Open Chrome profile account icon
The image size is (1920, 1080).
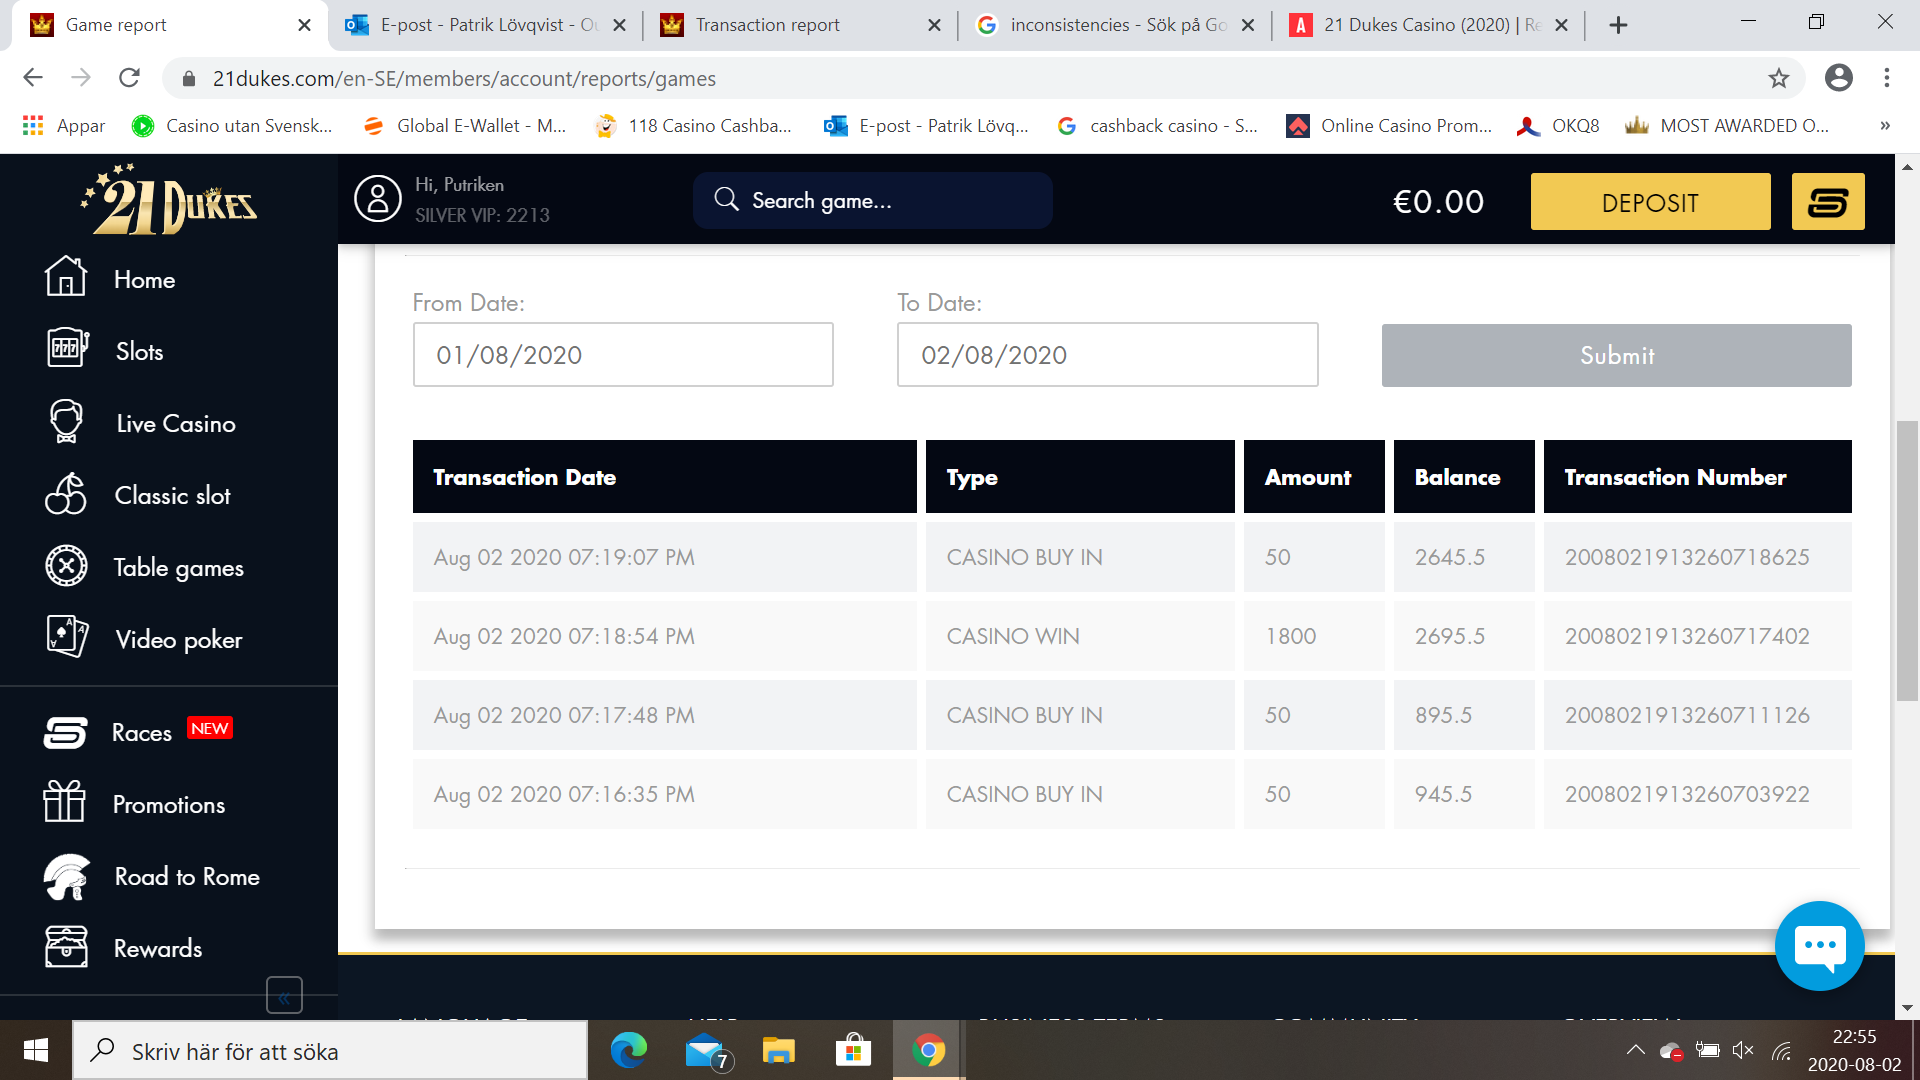pos(1838,78)
